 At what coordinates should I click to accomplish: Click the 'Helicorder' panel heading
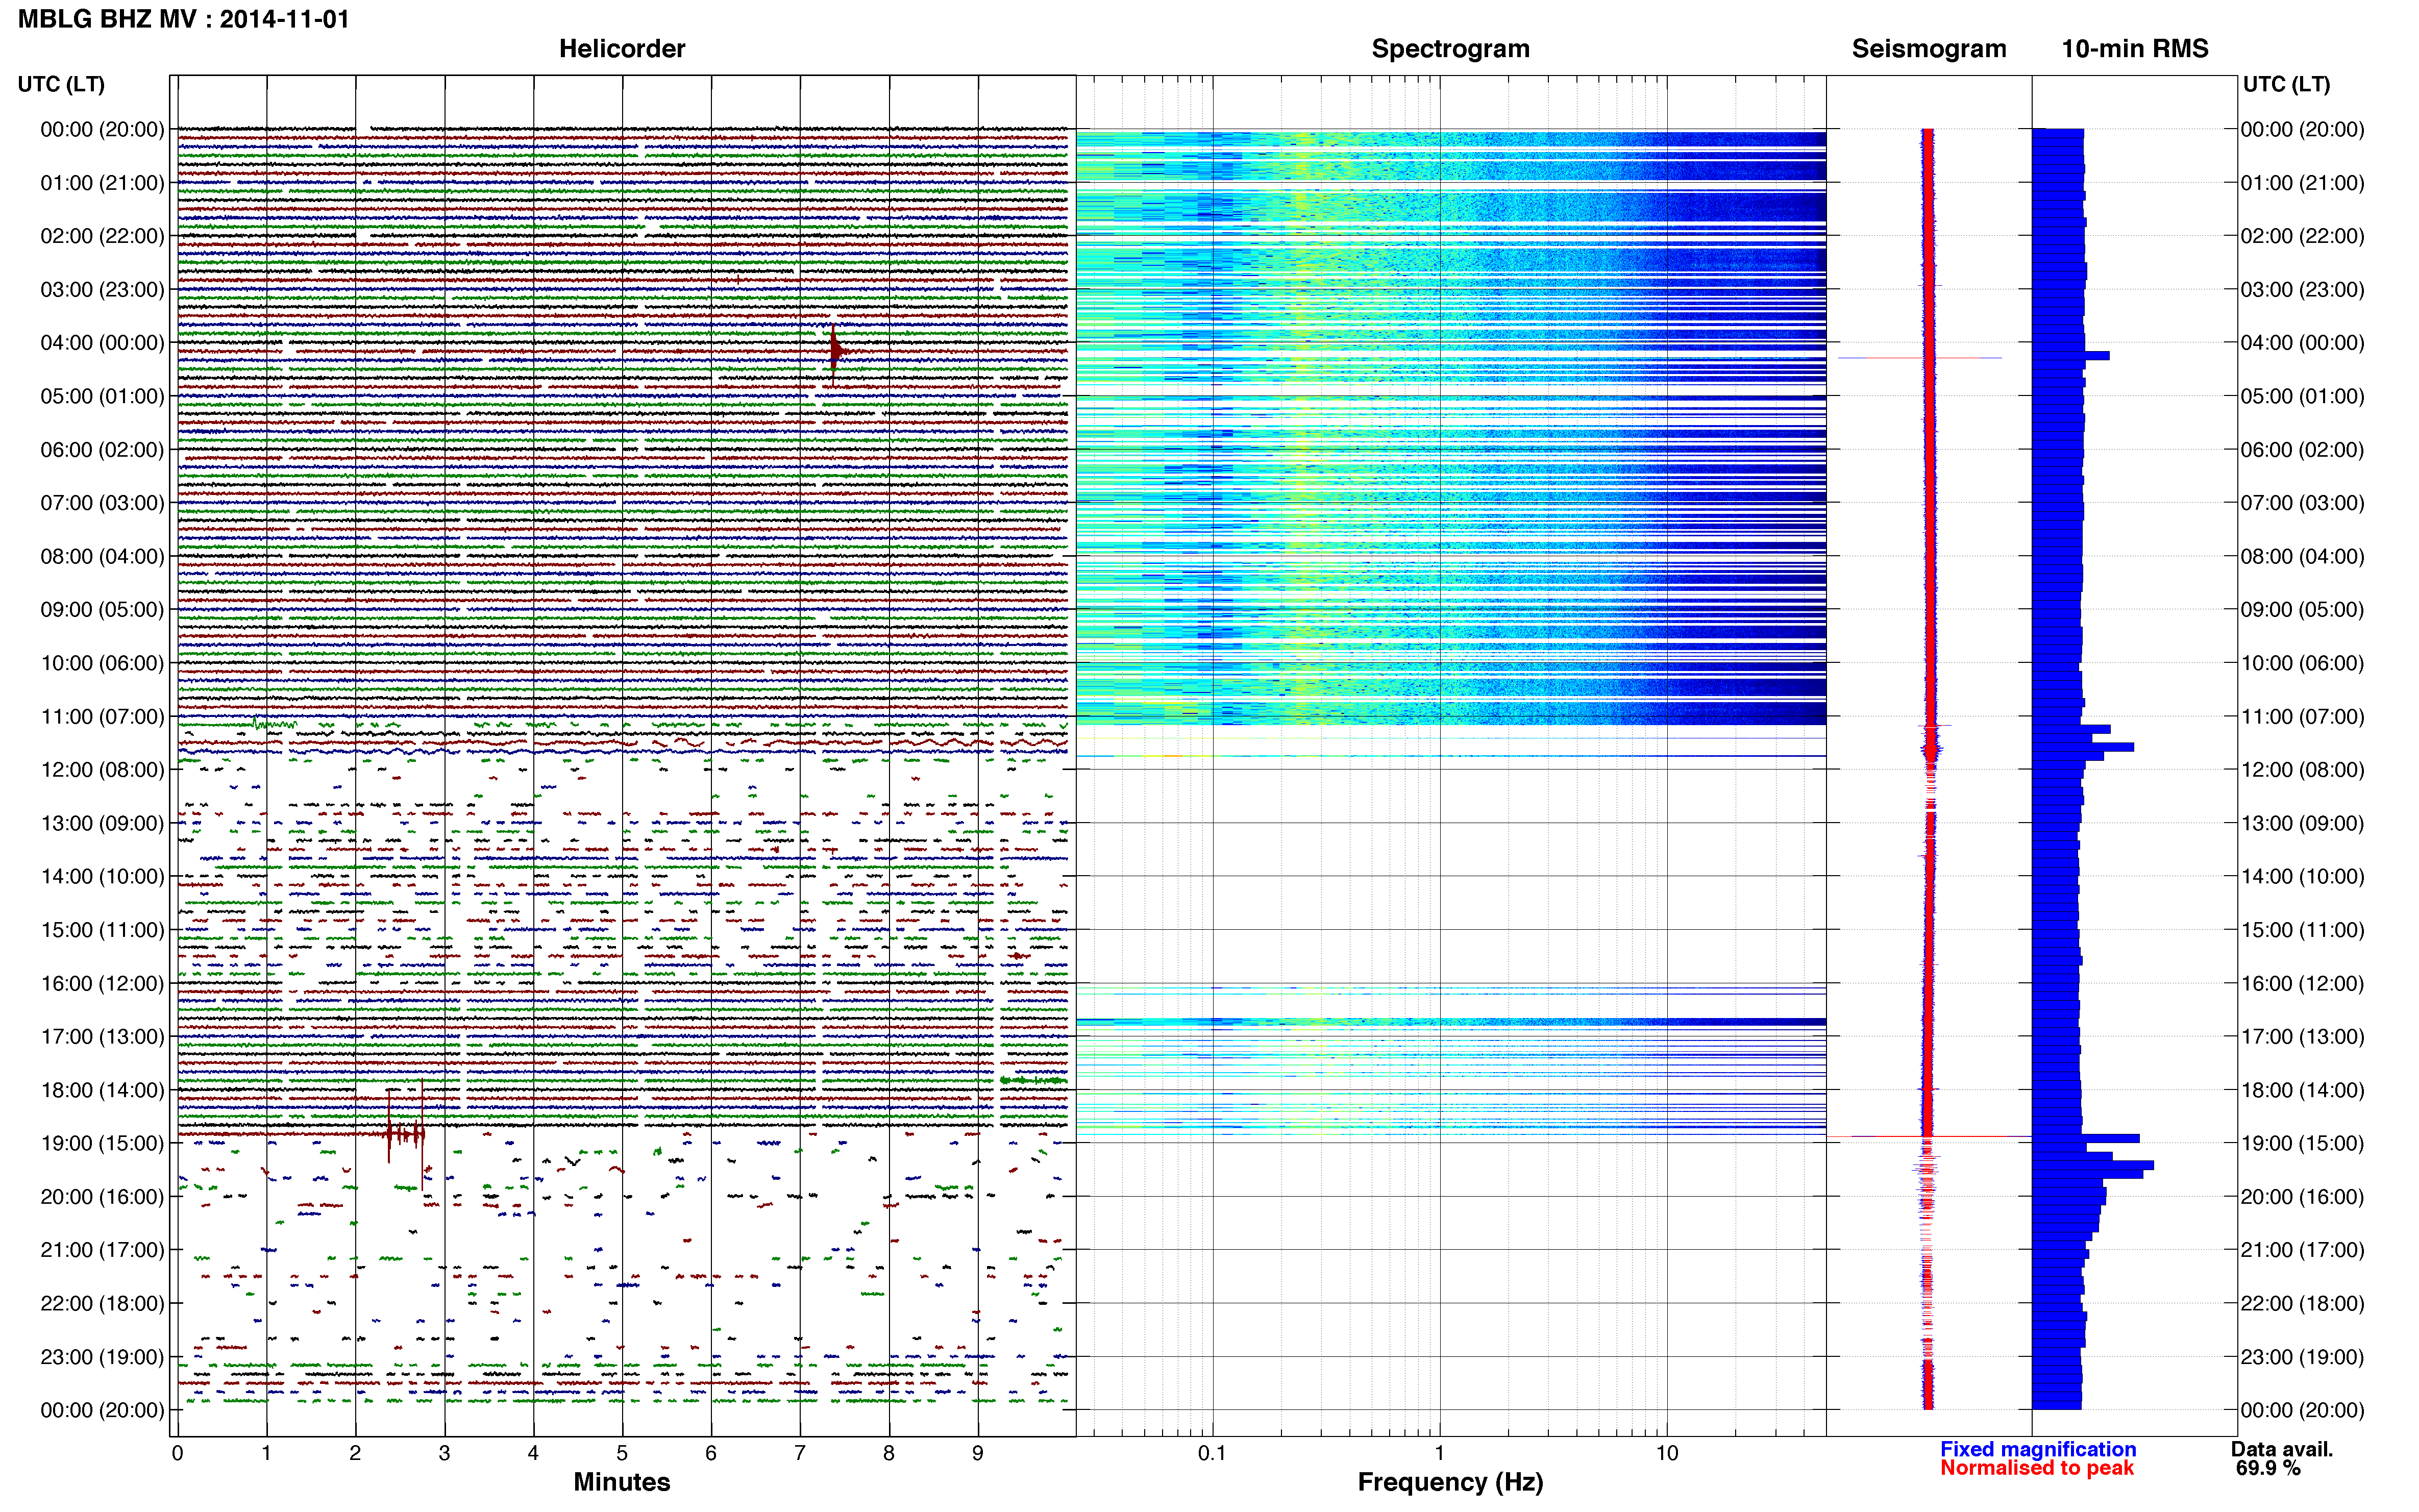coord(622,49)
